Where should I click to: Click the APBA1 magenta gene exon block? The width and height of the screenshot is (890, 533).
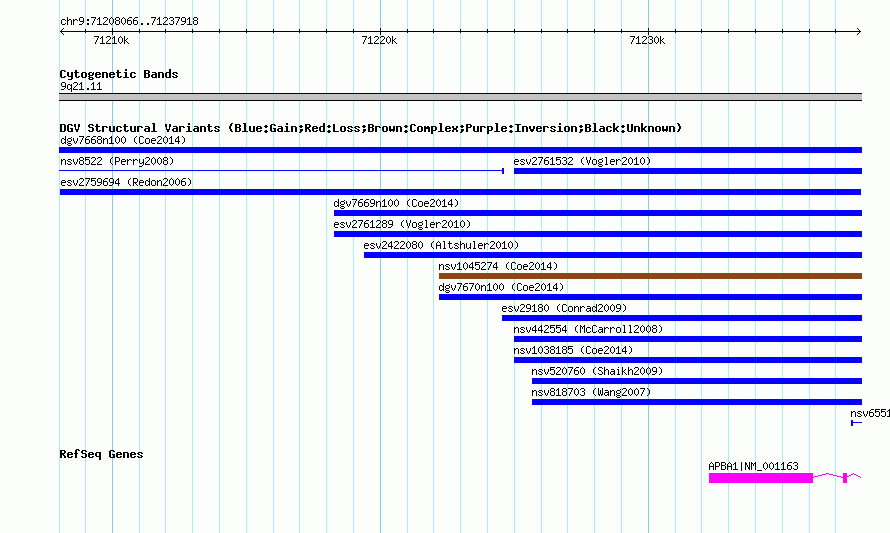(761, 478)
